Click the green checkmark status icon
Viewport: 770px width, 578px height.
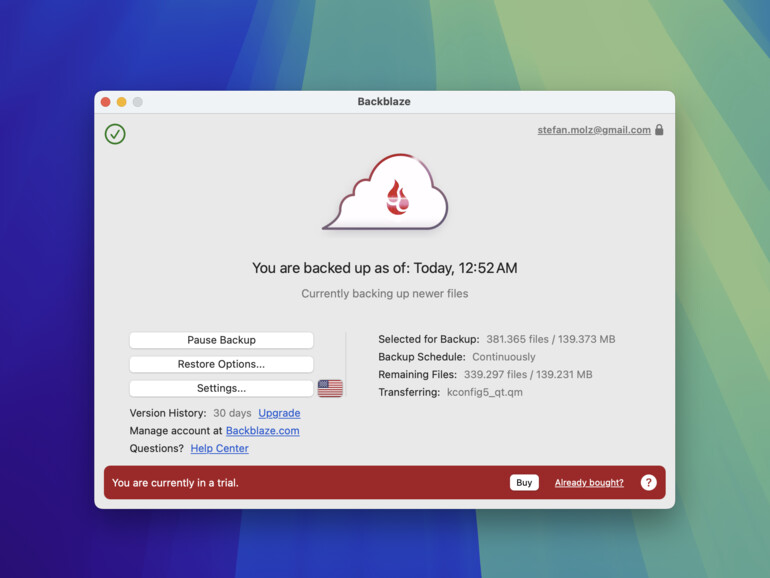[x=115, y=134]
